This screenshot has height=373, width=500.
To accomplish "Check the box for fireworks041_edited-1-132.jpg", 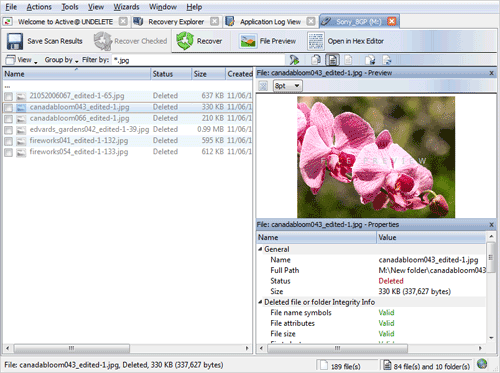I will 9,141.
